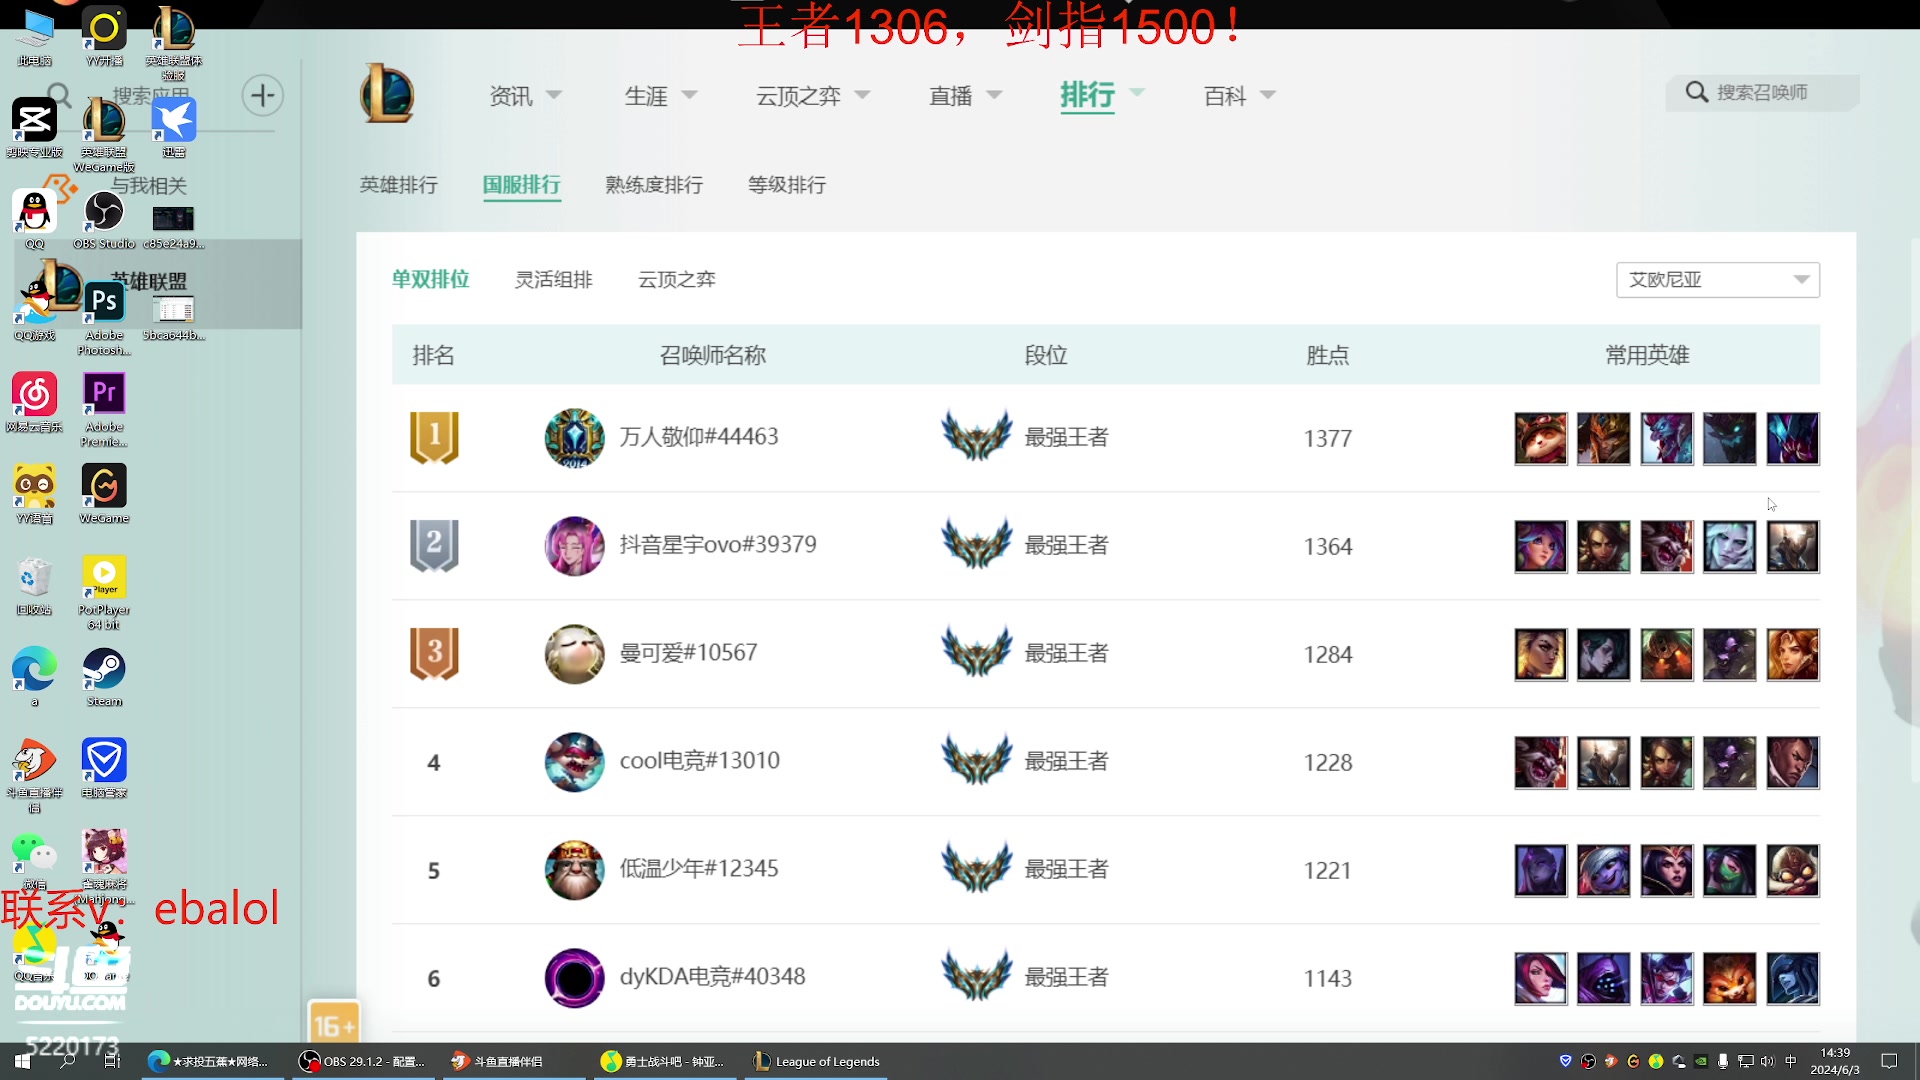Open summoner 低温少年#12345
The width and height of the screenshot is (1920, 1080).
pos(699,869)
